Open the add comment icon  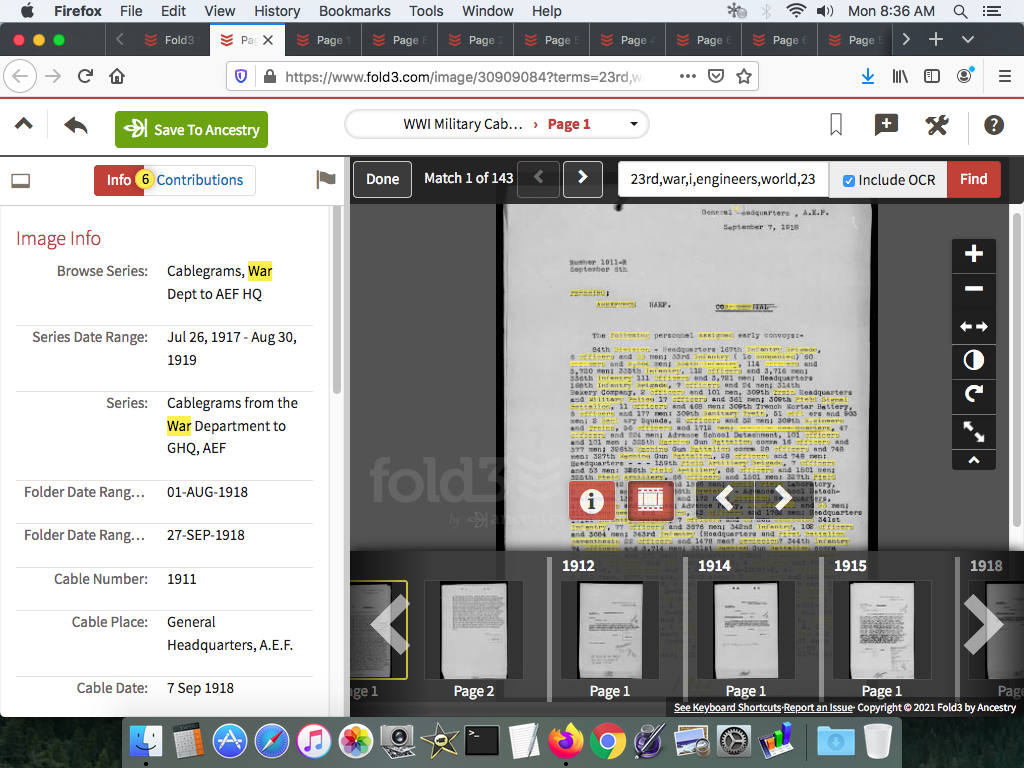click(886, 125)
